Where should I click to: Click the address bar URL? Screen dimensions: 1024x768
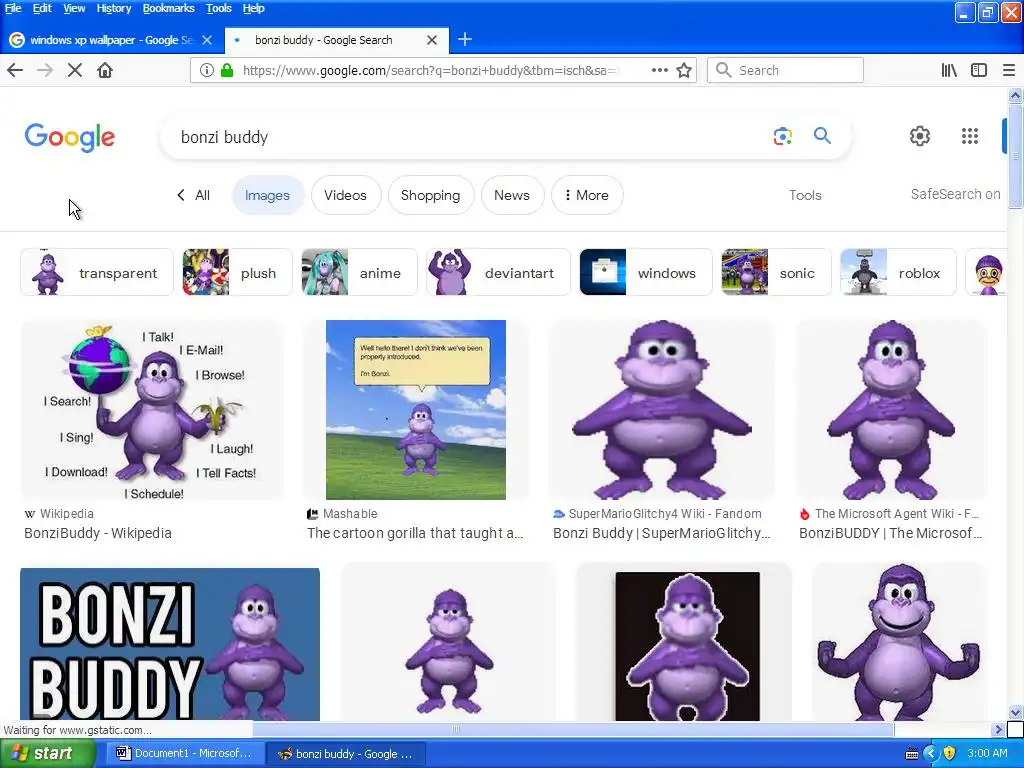(x=431, y=70)
